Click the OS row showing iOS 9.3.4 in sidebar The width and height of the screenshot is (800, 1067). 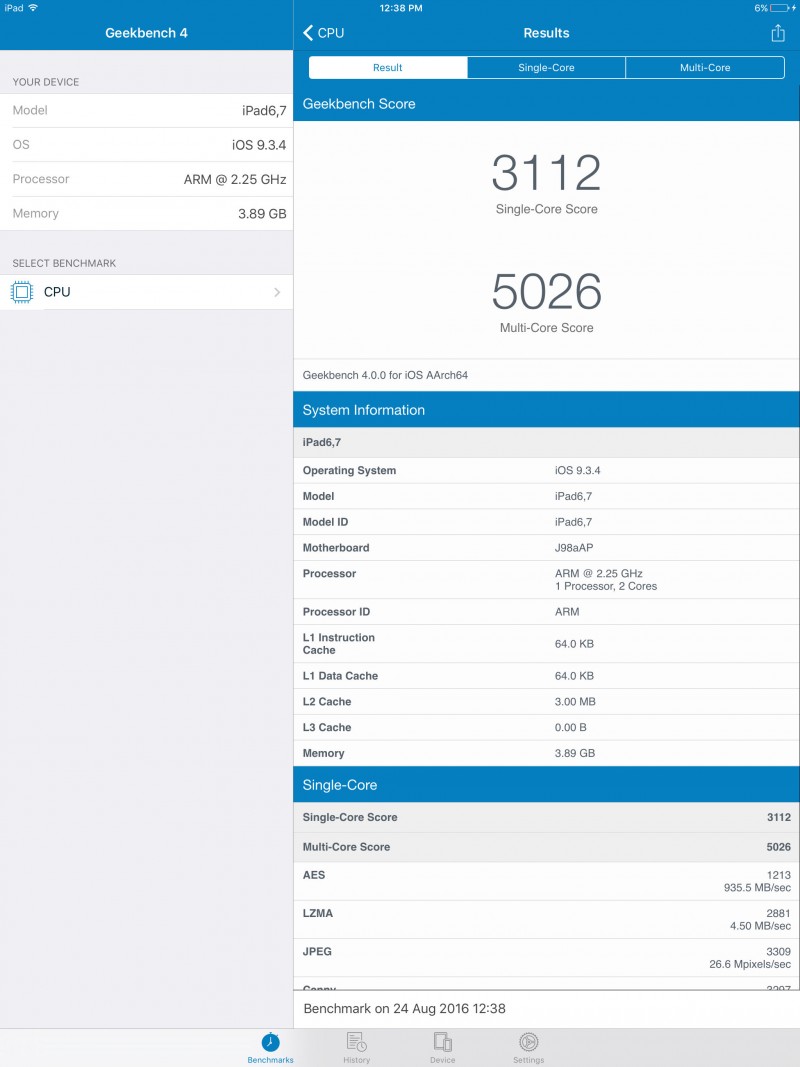click(x=146, y=144)
